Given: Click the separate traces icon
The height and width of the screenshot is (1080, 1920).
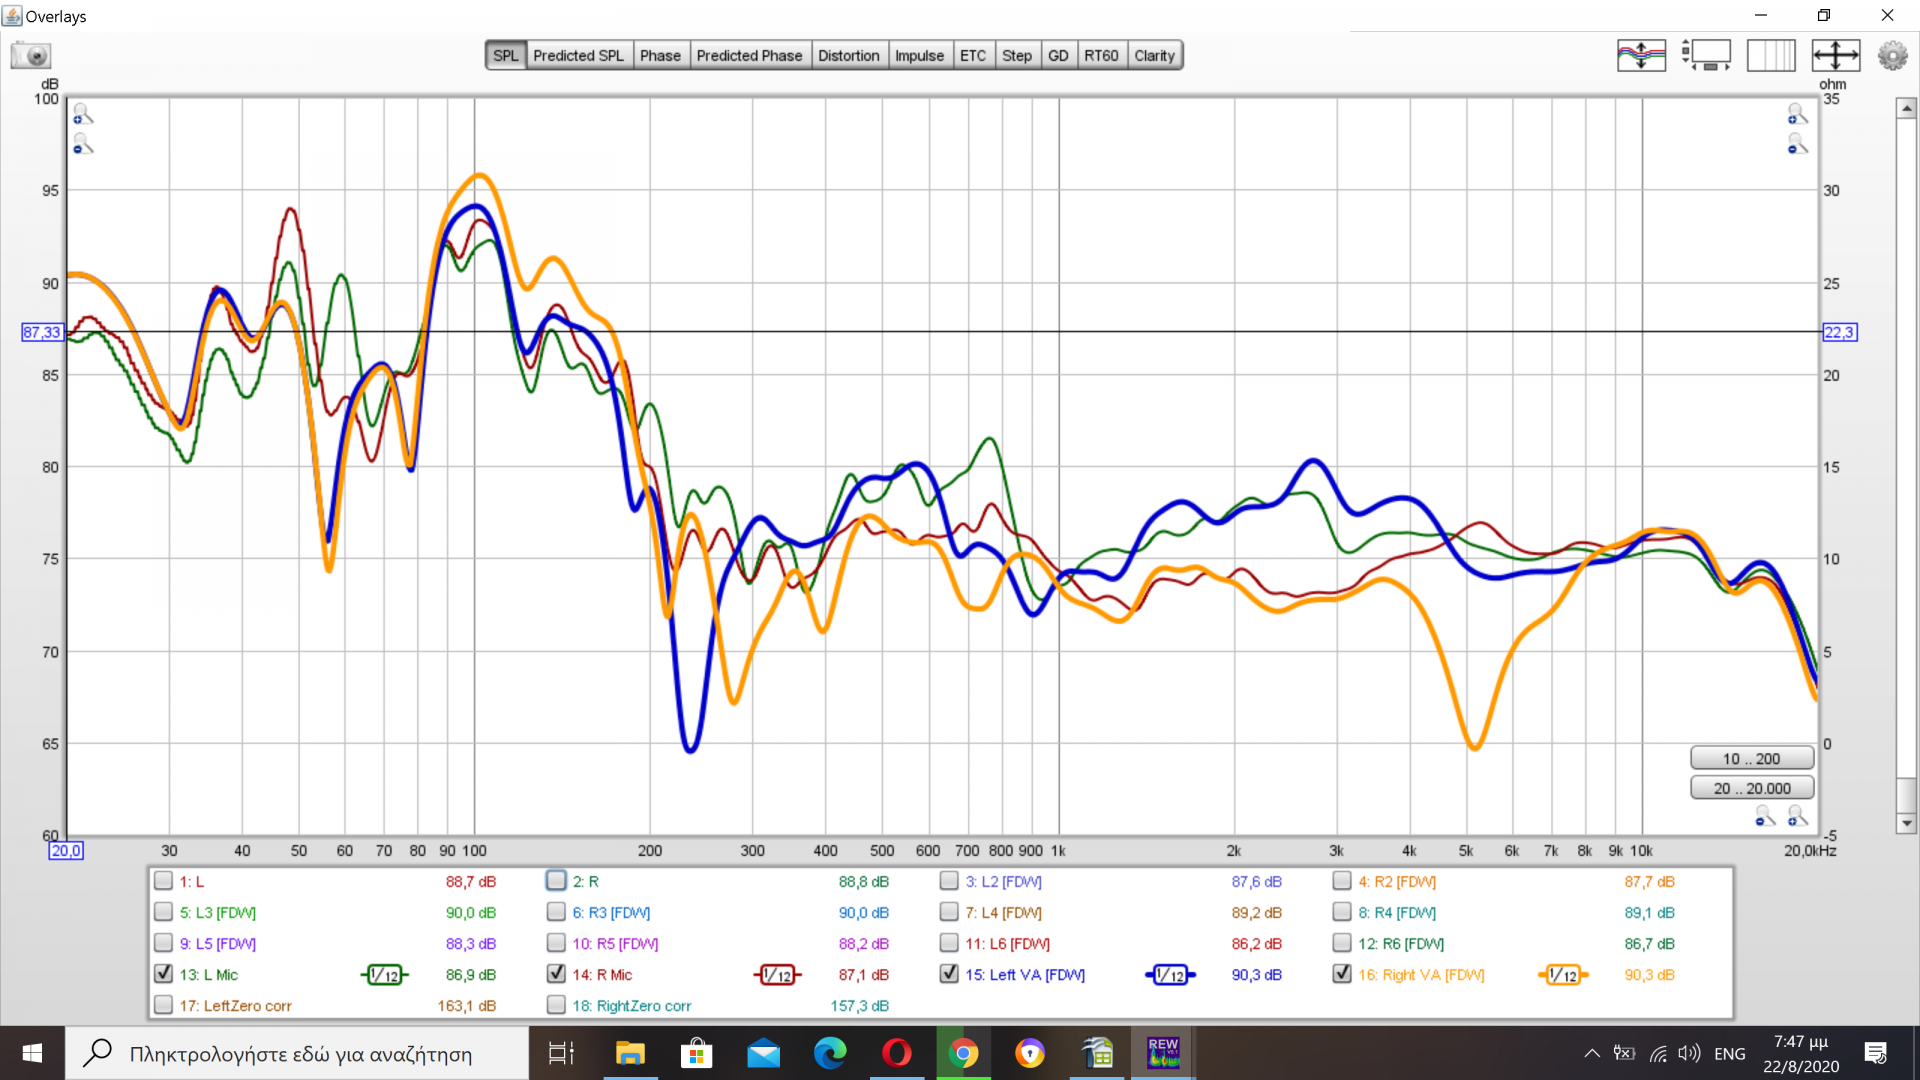Looking at the screenshot, I should coord(1641,55).
